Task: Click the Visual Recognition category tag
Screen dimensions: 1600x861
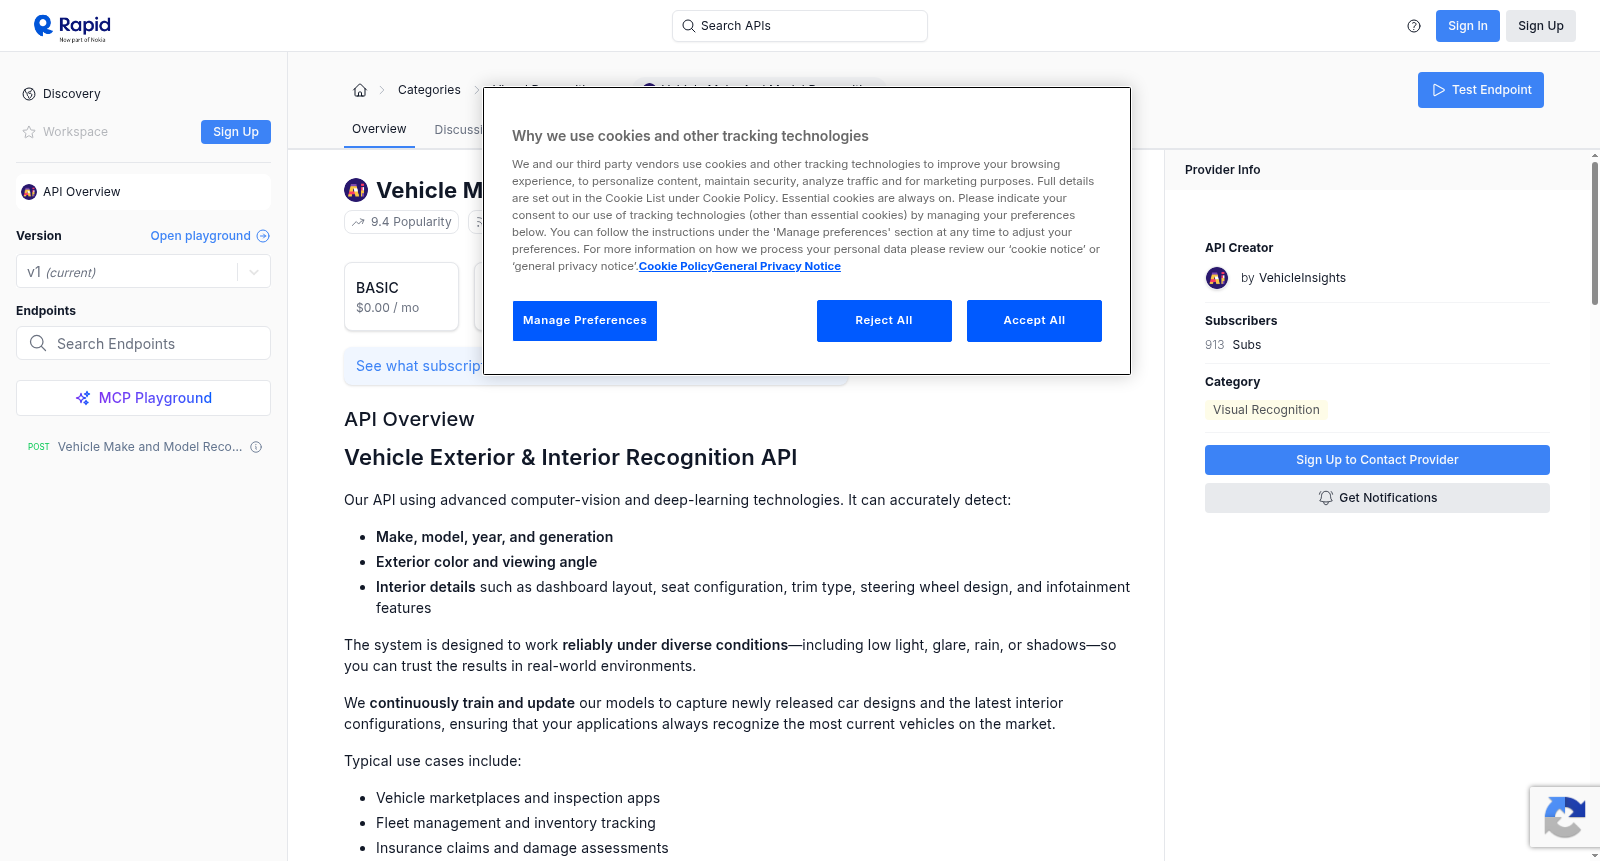Action: coord(1266,410)
